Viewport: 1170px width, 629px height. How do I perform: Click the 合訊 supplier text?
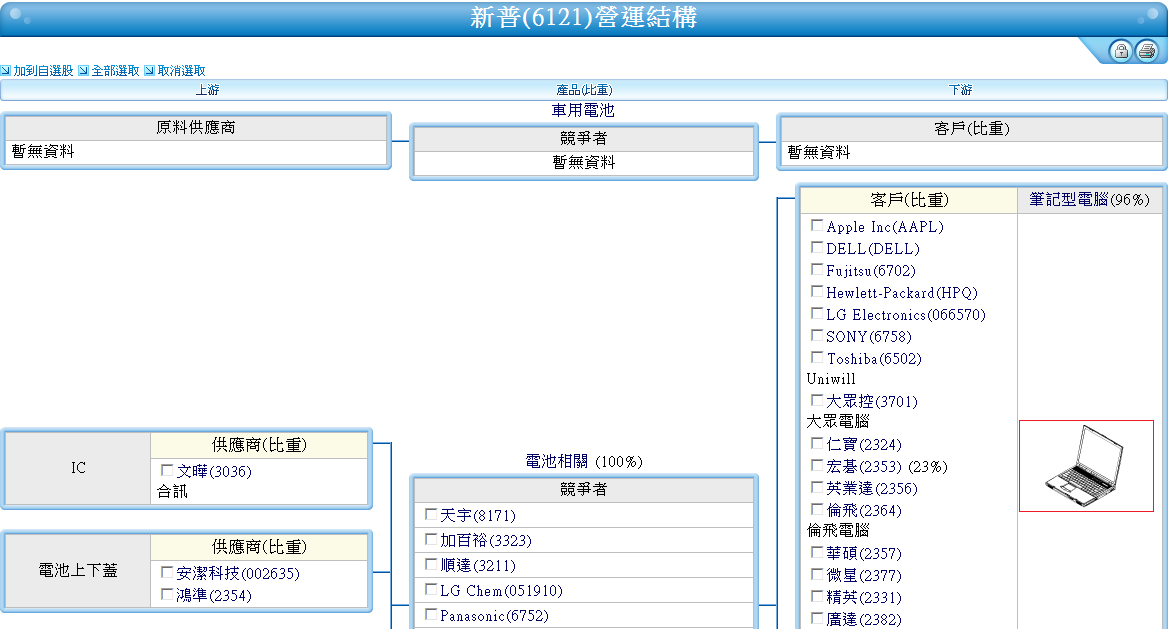point(172,492)
